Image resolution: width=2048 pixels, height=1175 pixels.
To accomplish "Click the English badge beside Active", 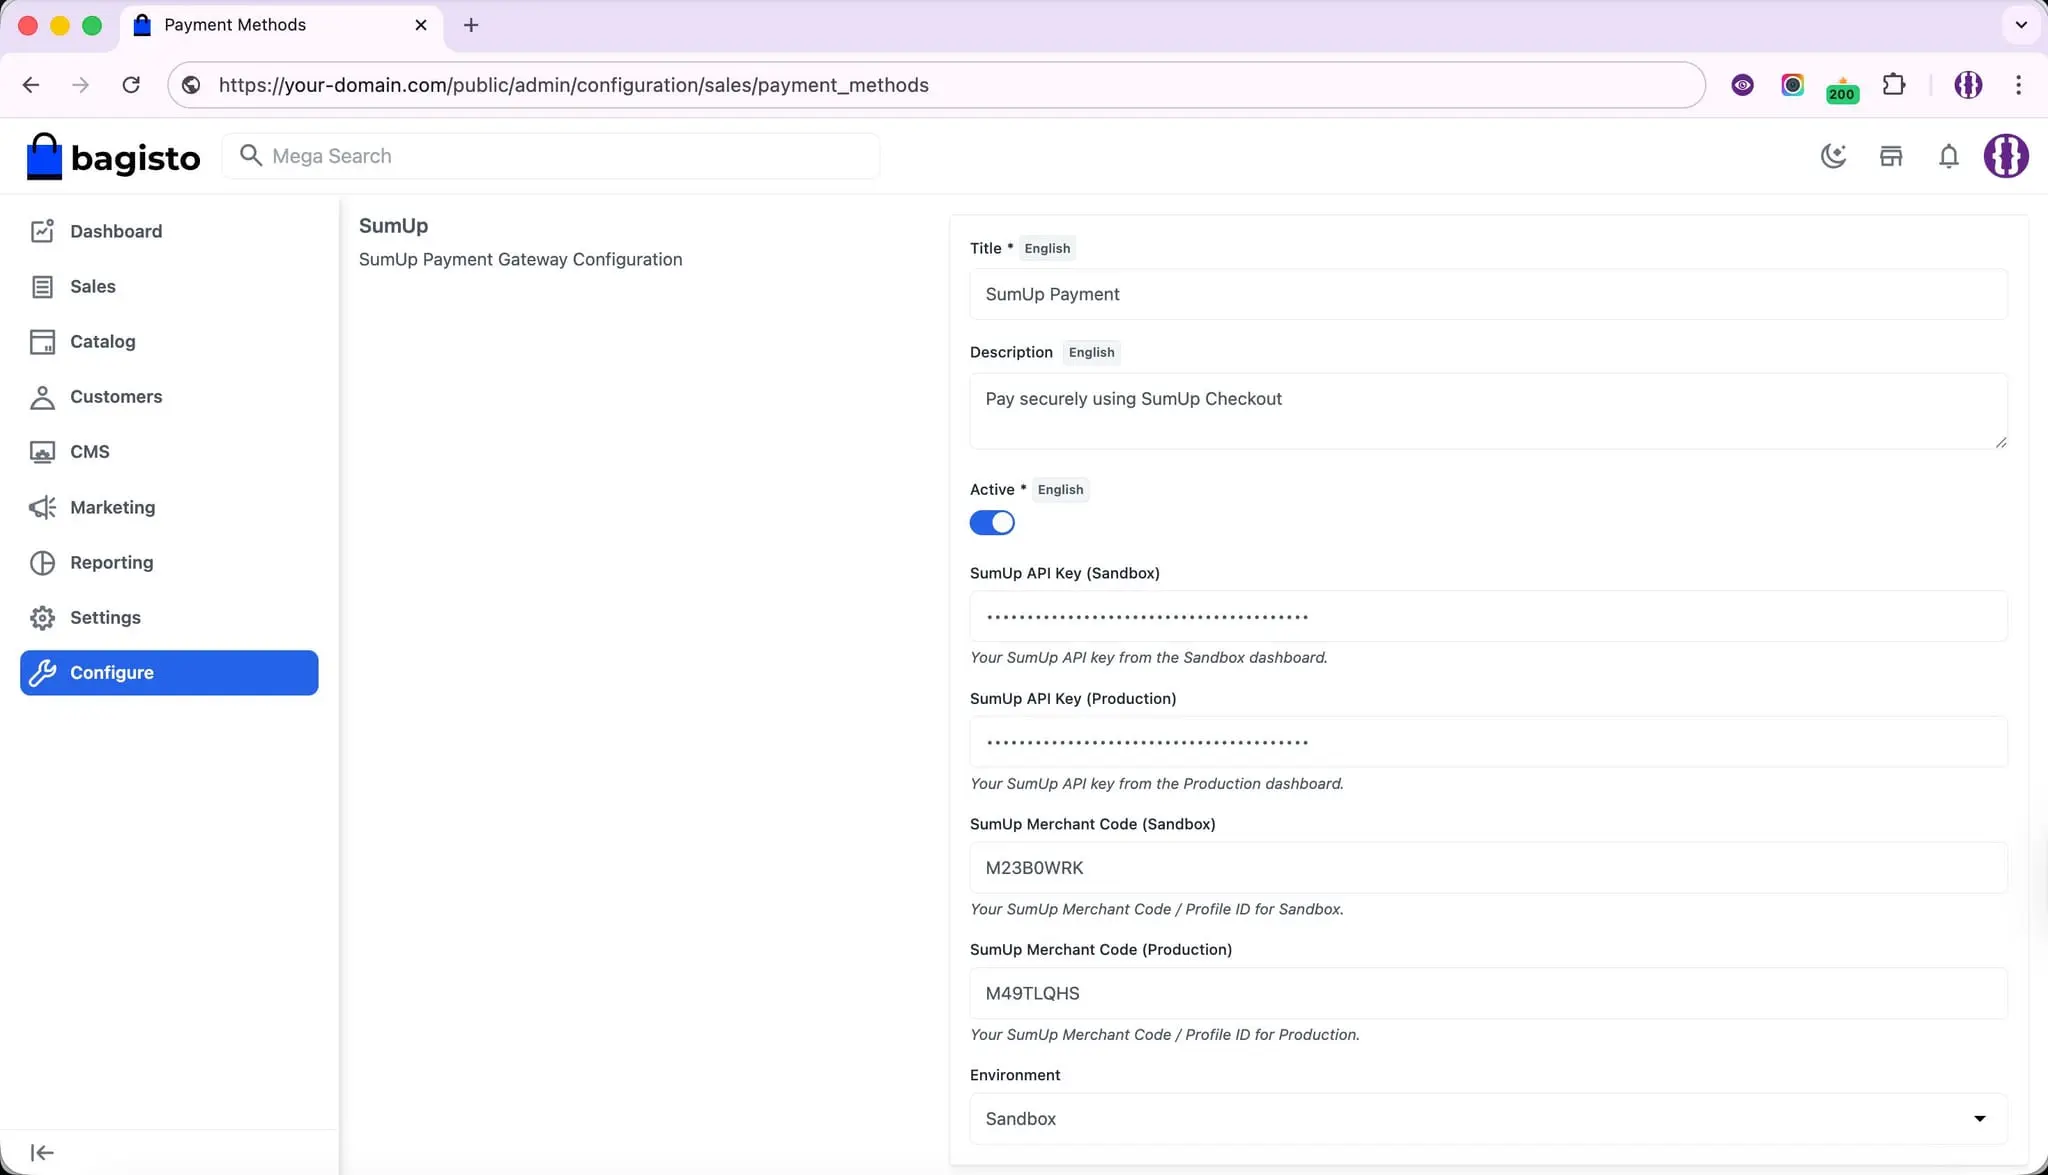I will (x=1060, y=490).
